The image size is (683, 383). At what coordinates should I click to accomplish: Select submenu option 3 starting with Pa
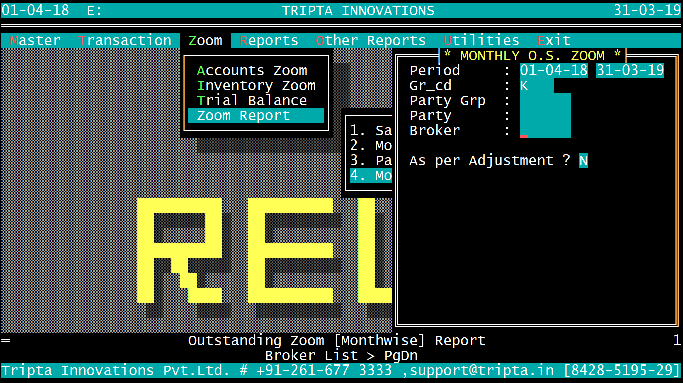pyautogui.click(x=371, y=160)
